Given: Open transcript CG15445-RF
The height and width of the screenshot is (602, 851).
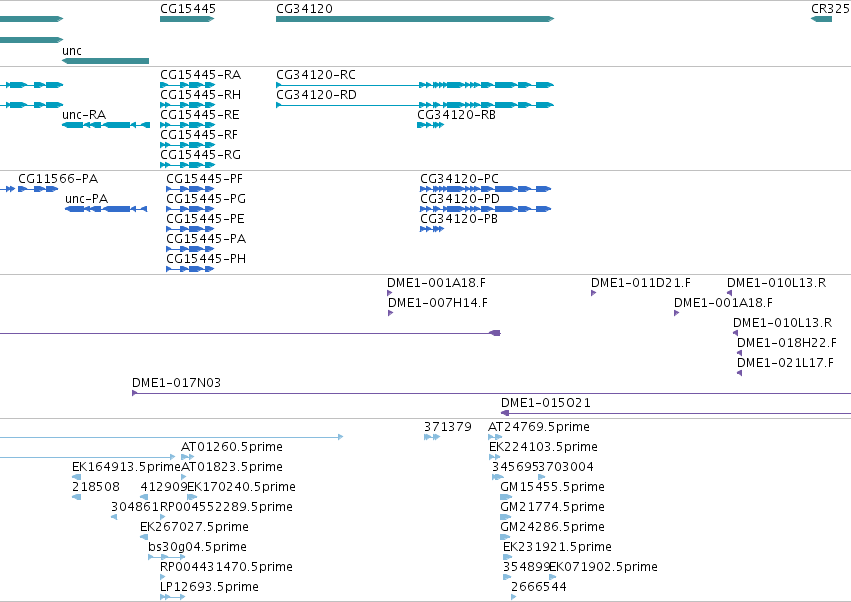Looking at the screenshot, I should (x=199, y=135).
